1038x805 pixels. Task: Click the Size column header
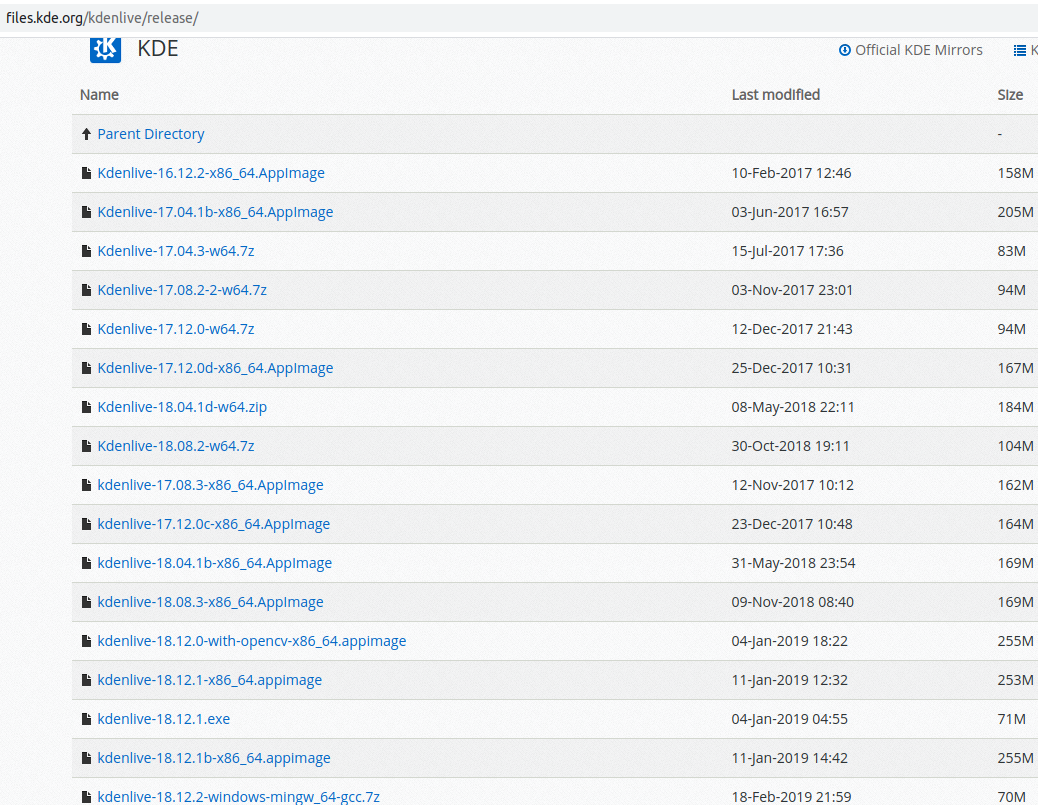click(1010, 95)
